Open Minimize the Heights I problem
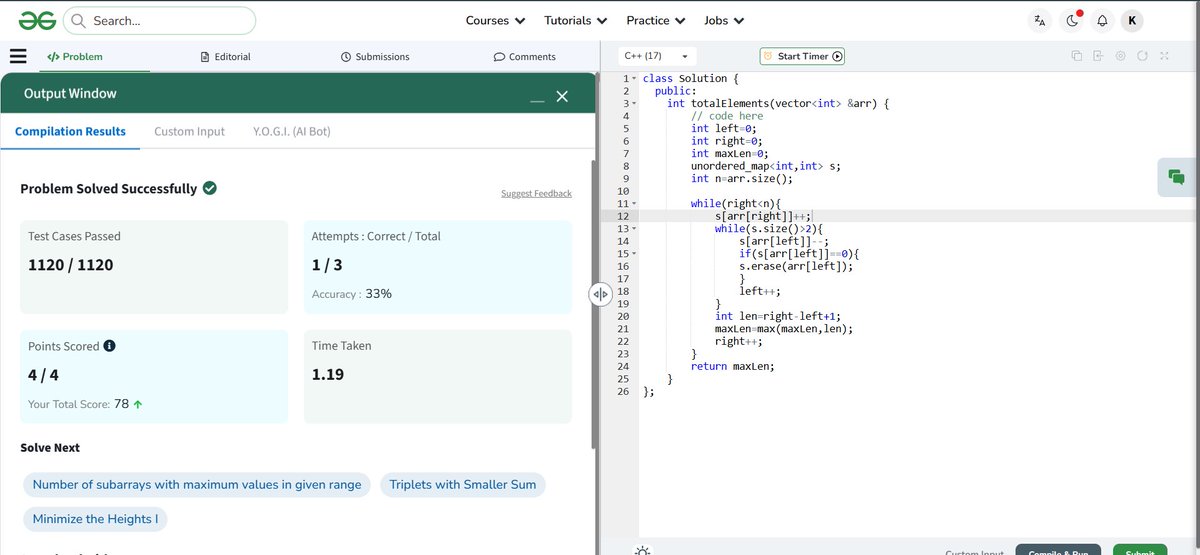1200x555 pixels. point(95,519)
